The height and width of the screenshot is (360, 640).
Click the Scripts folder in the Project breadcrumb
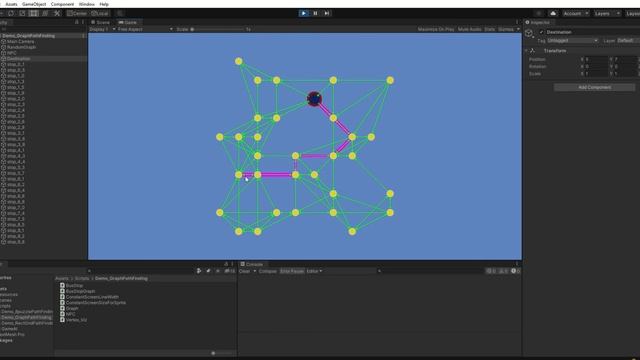point(82,278)
